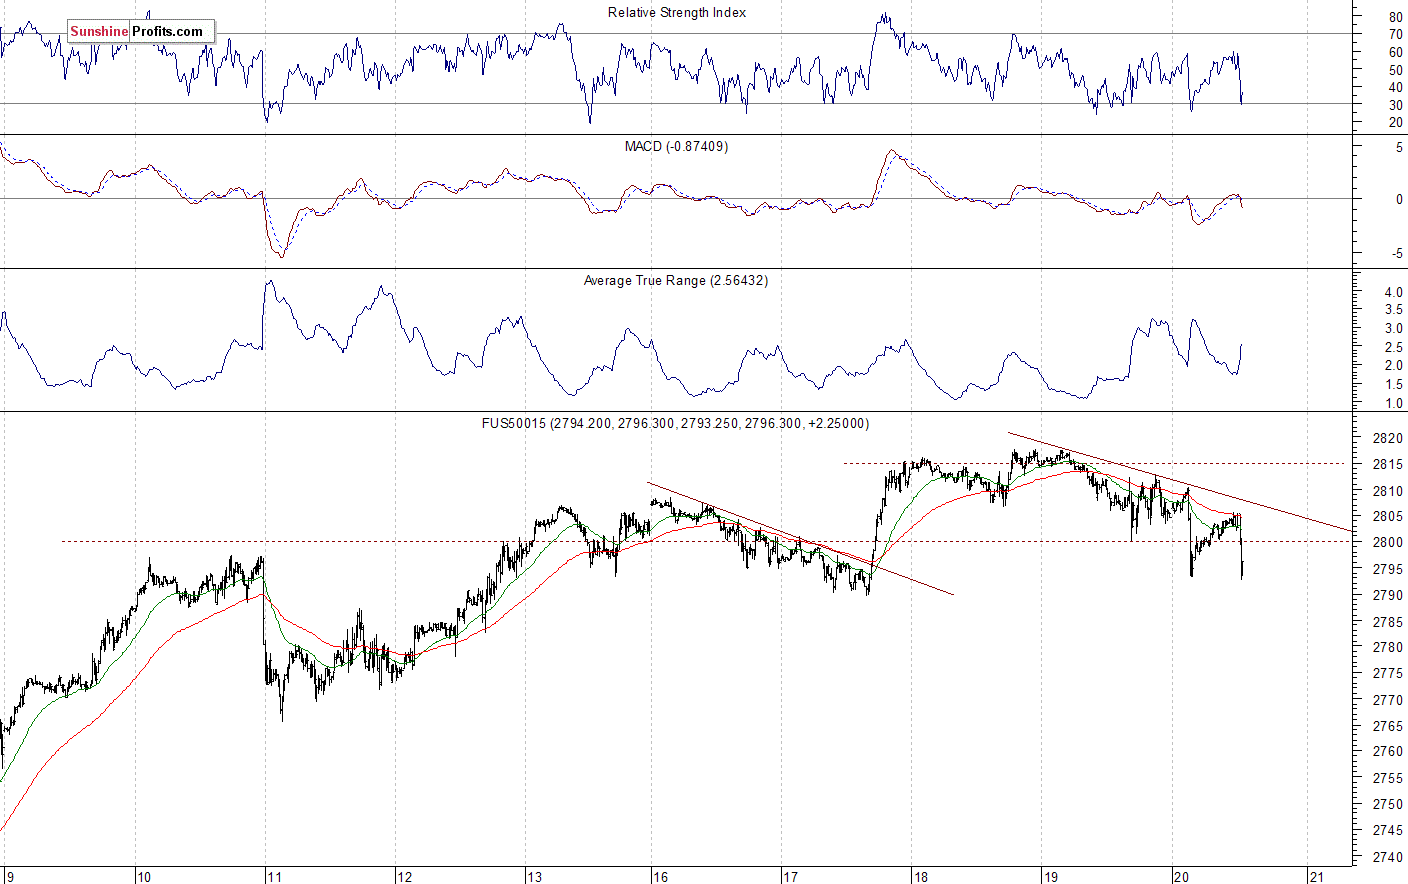Click the 1.0 label on the ATR axis

click(1393, 404)
